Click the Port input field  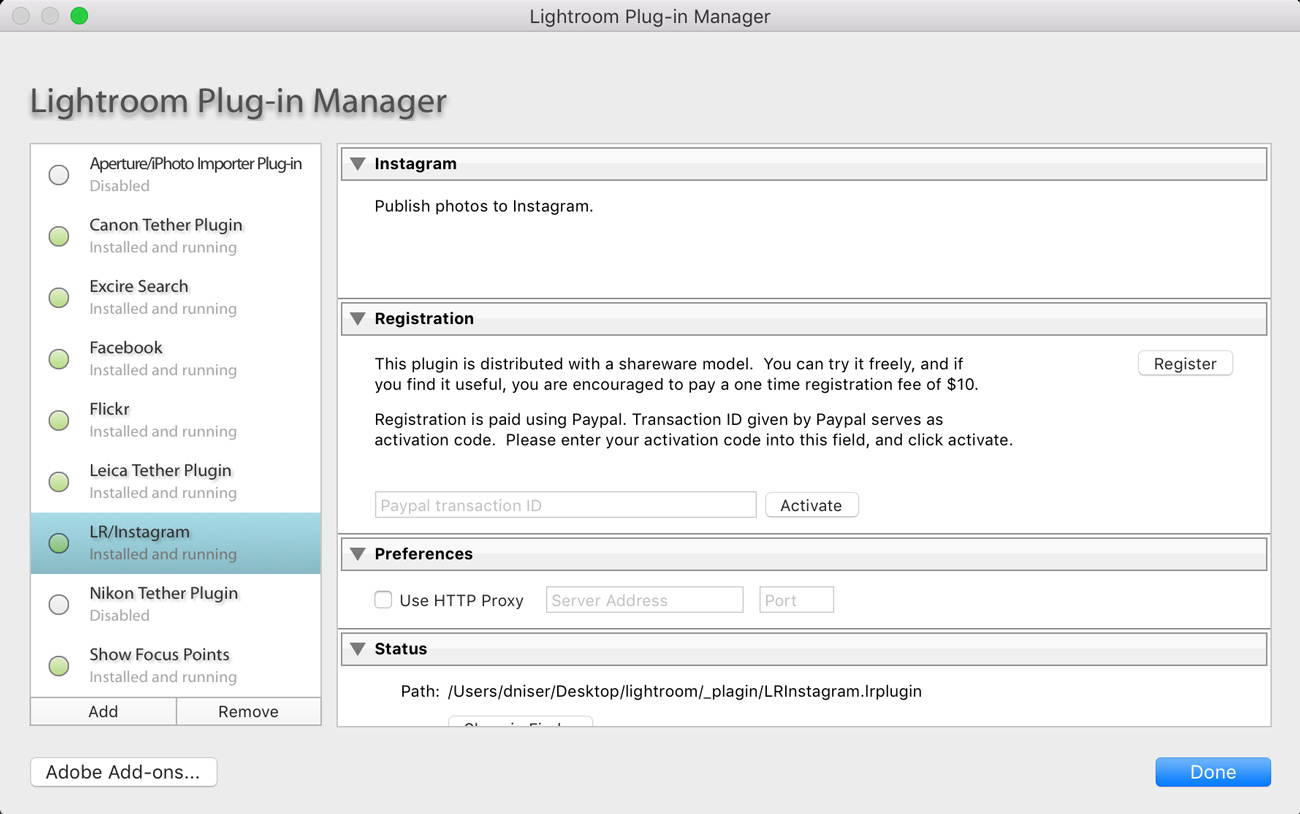click(796, 600)
